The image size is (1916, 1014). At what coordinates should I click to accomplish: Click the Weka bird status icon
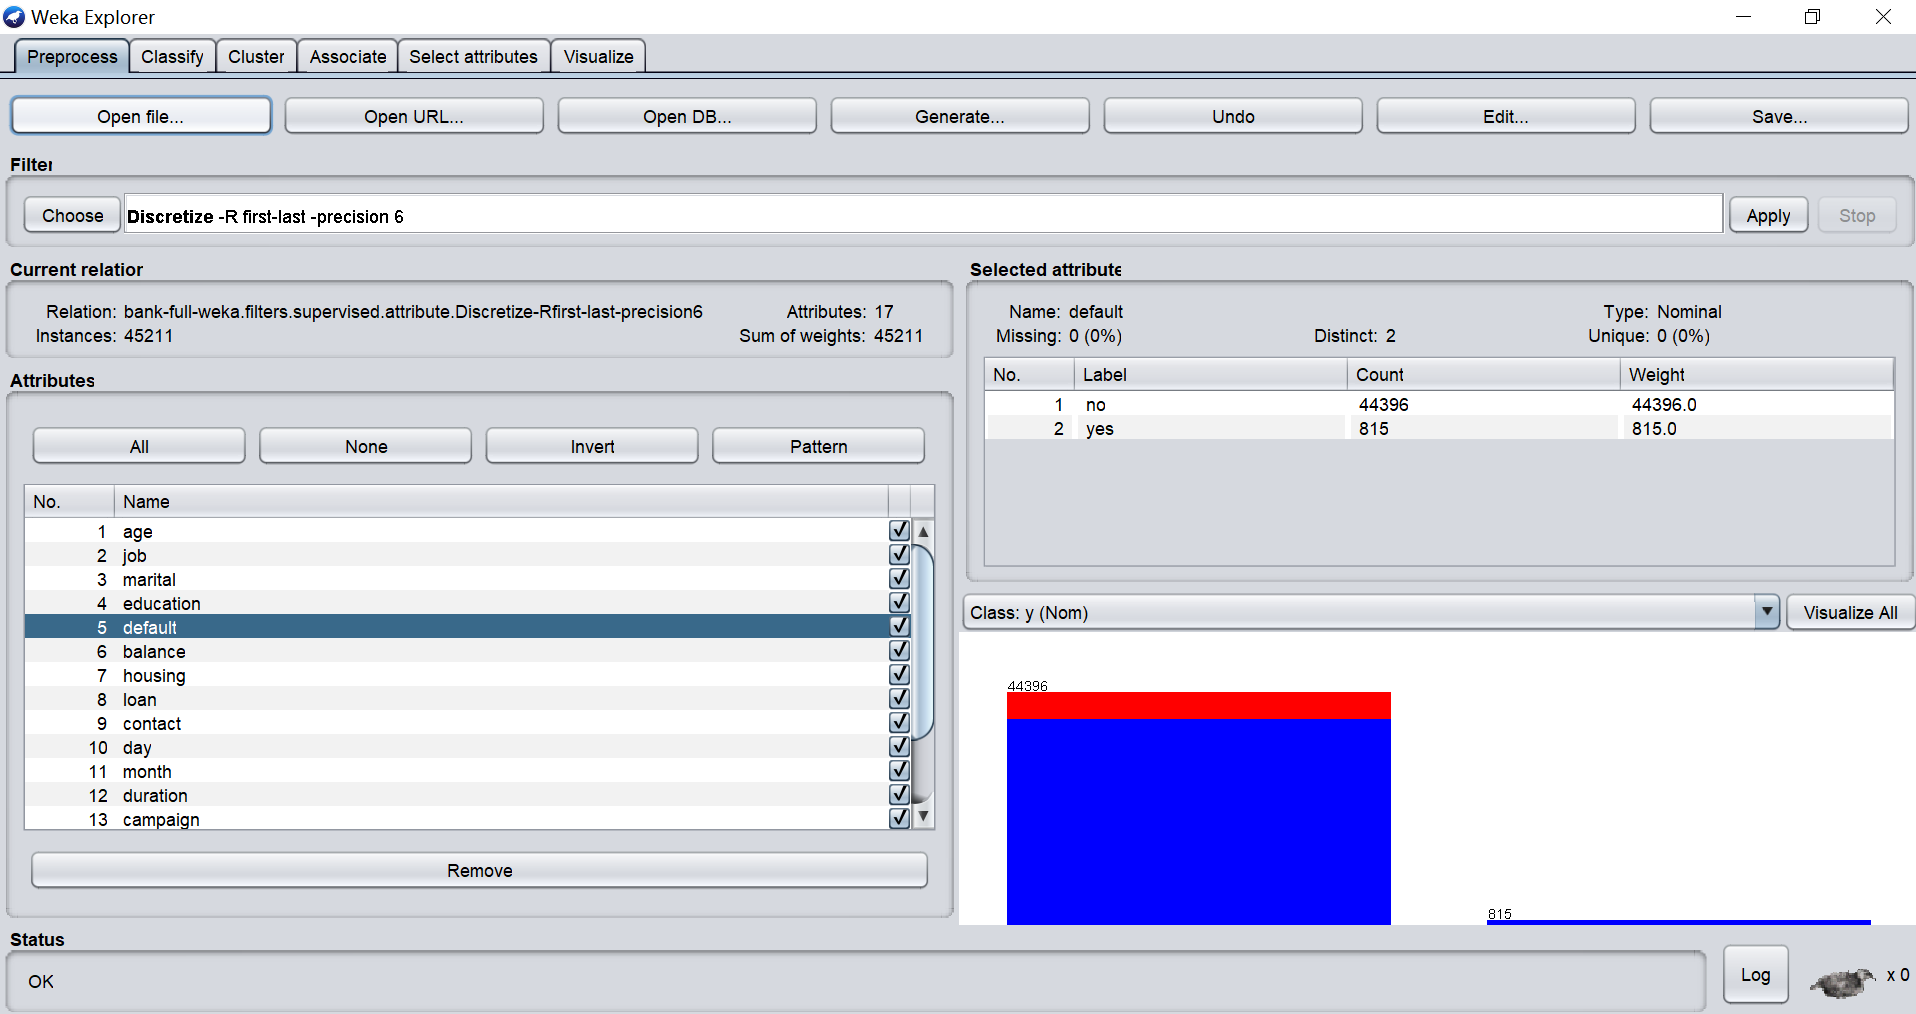click(1842, 981)
